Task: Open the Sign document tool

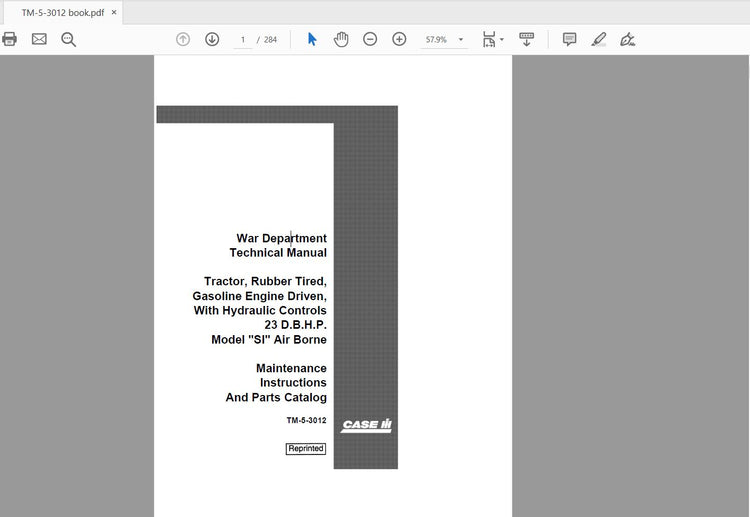Action: click(627, 39)
